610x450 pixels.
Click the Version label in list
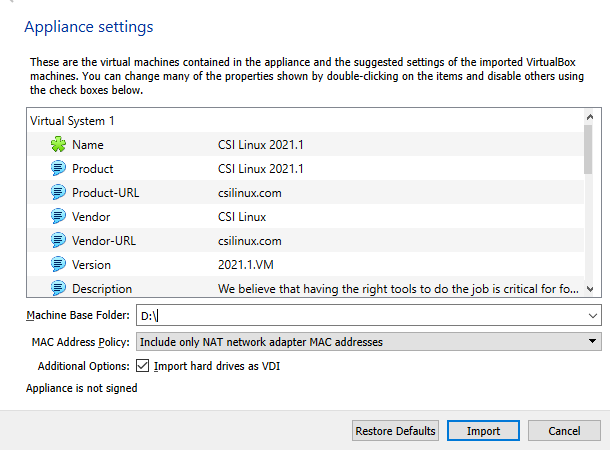click(91, 265)
